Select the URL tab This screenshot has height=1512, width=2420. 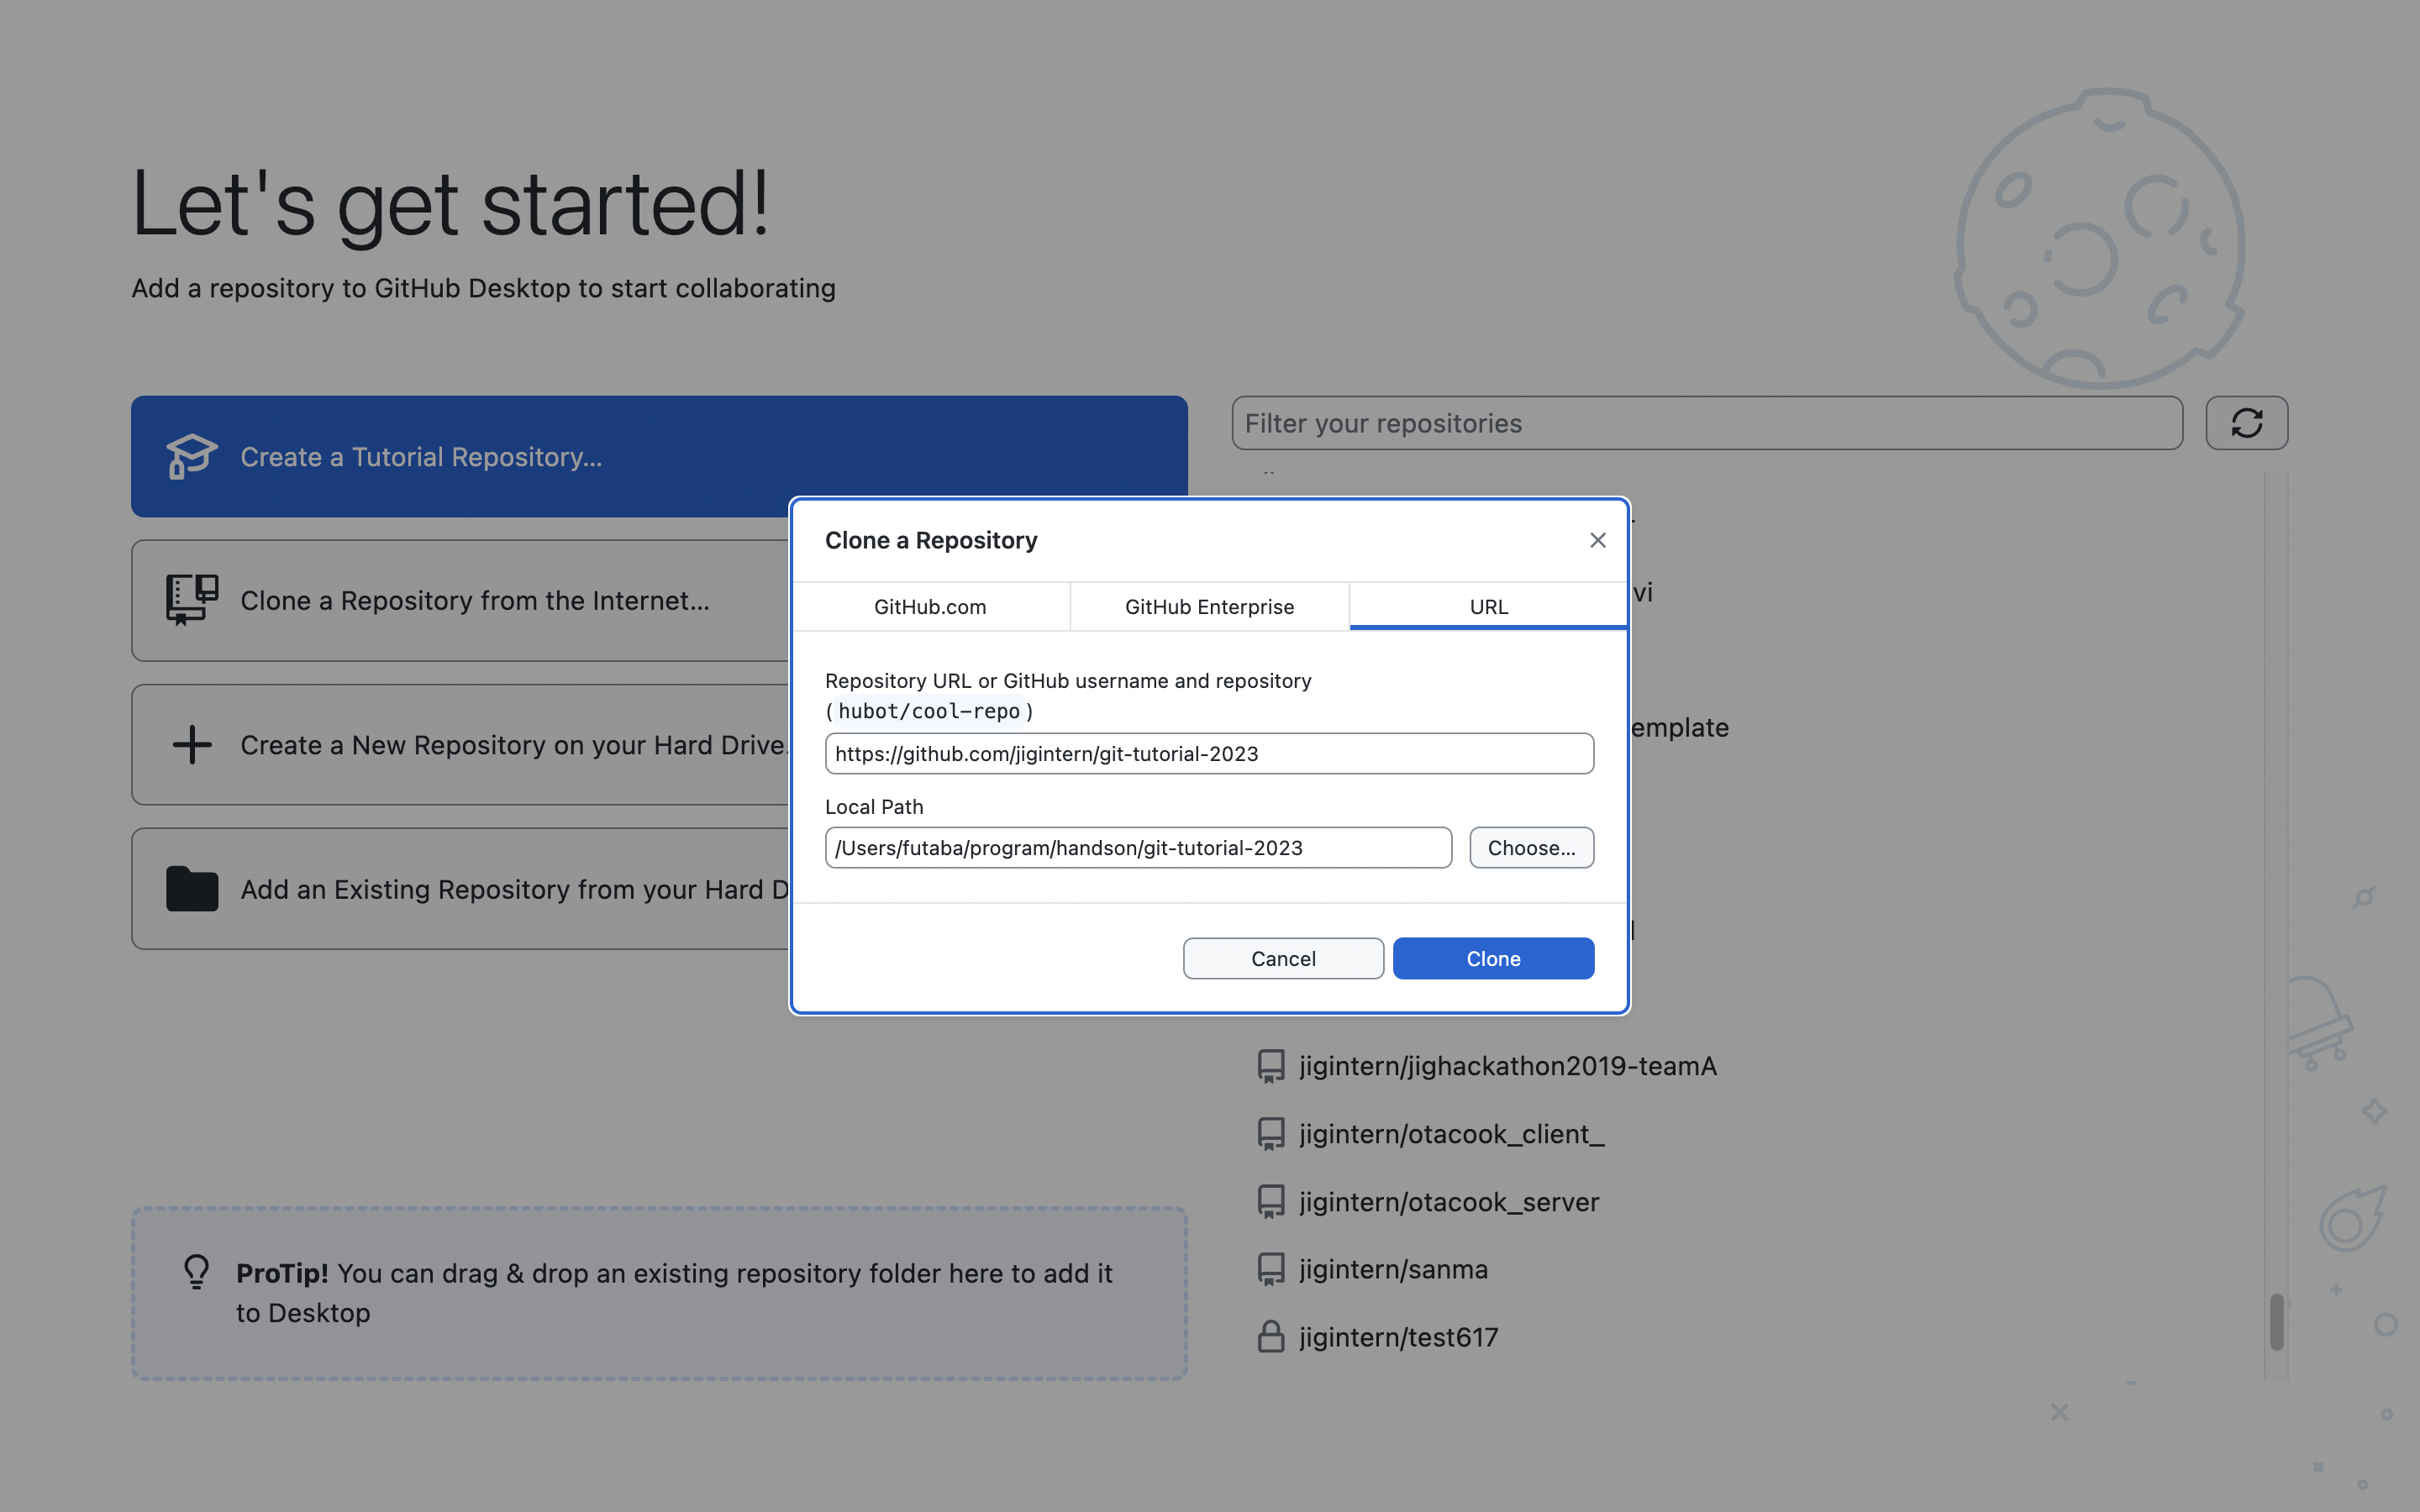pos(1488,607)
